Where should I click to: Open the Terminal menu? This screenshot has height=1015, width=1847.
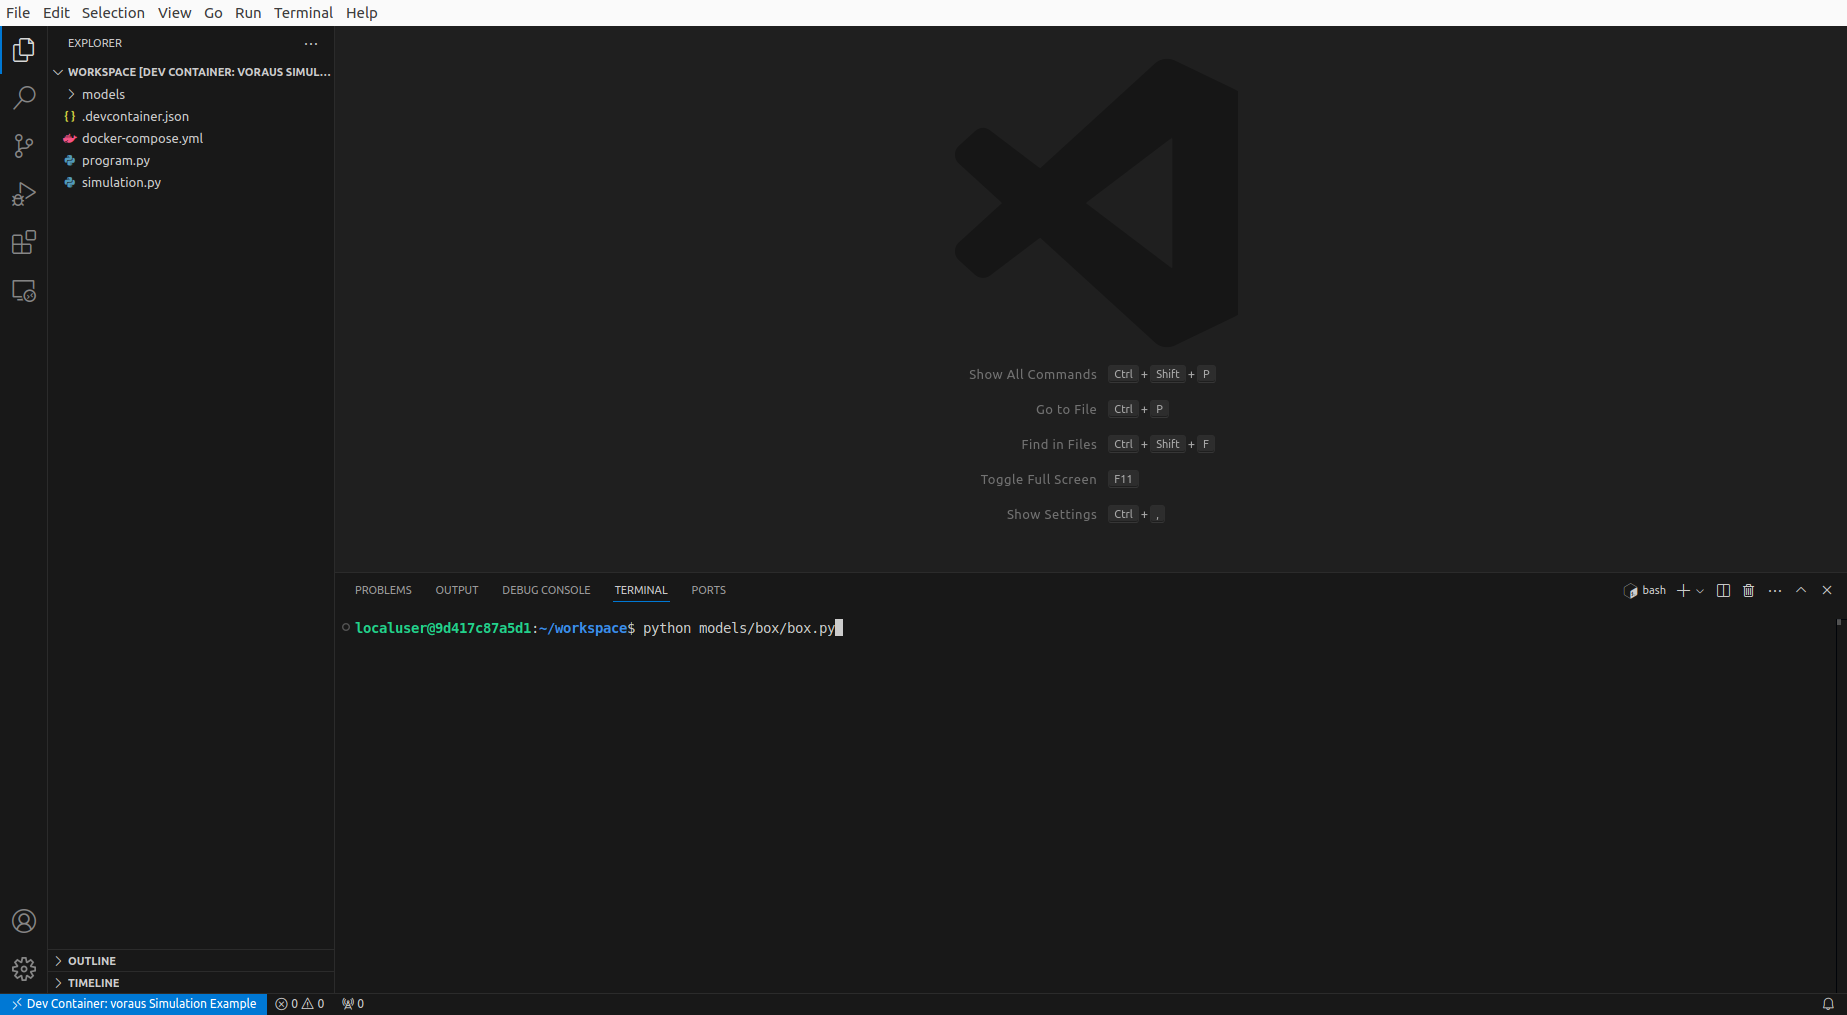click(303, 13)
